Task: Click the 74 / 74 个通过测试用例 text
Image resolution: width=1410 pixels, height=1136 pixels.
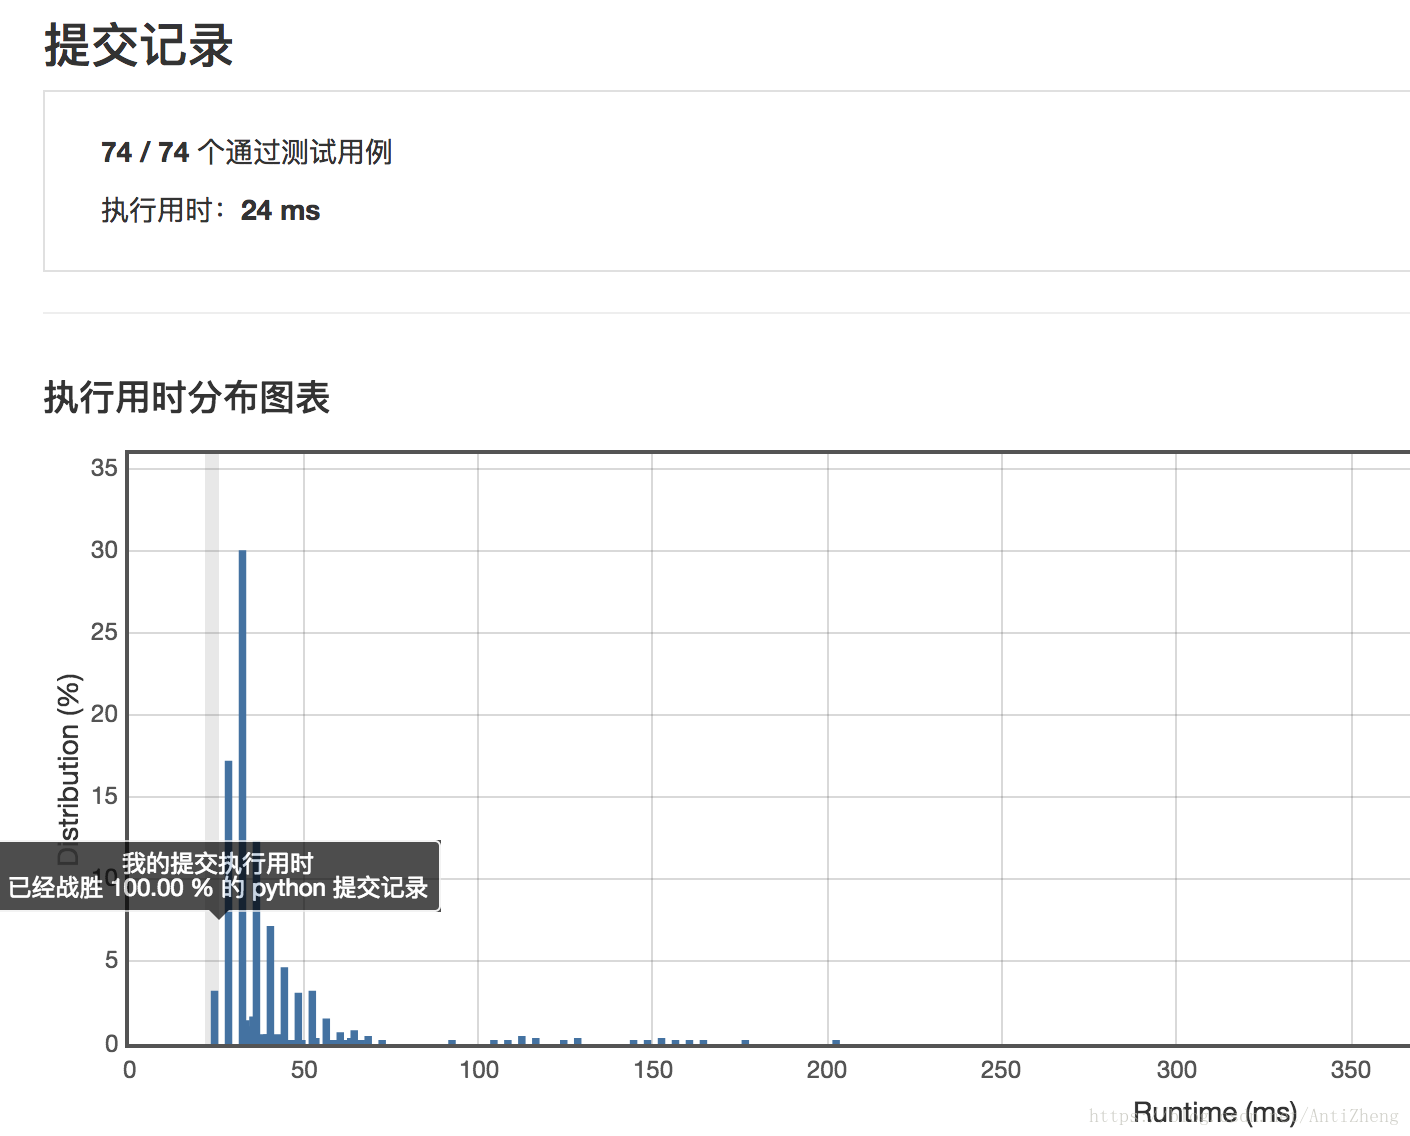Action: (x=246, y=152)
